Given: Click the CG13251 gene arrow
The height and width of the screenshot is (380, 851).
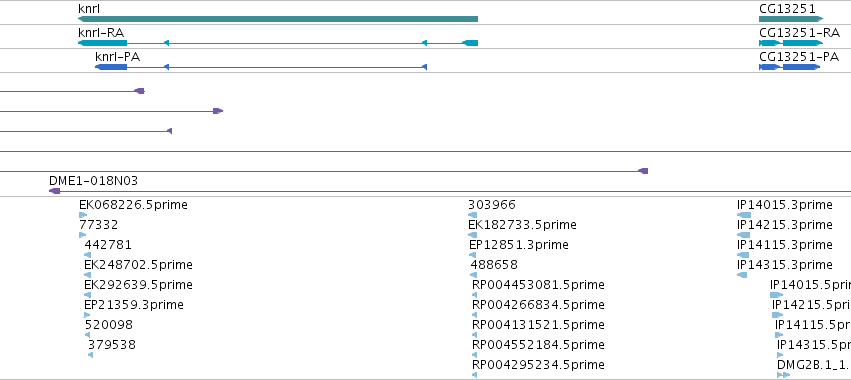Looking at the screenshot, I should click(791, 19).
